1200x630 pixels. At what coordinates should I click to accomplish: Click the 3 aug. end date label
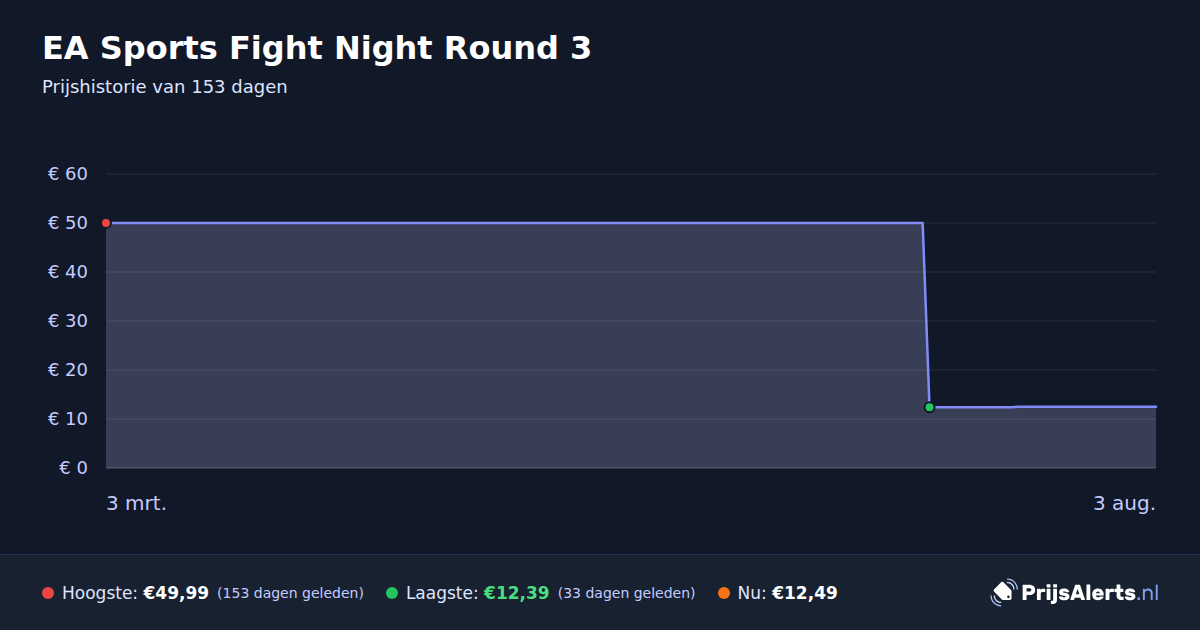pyautogui.click(x=1124, y=503)
